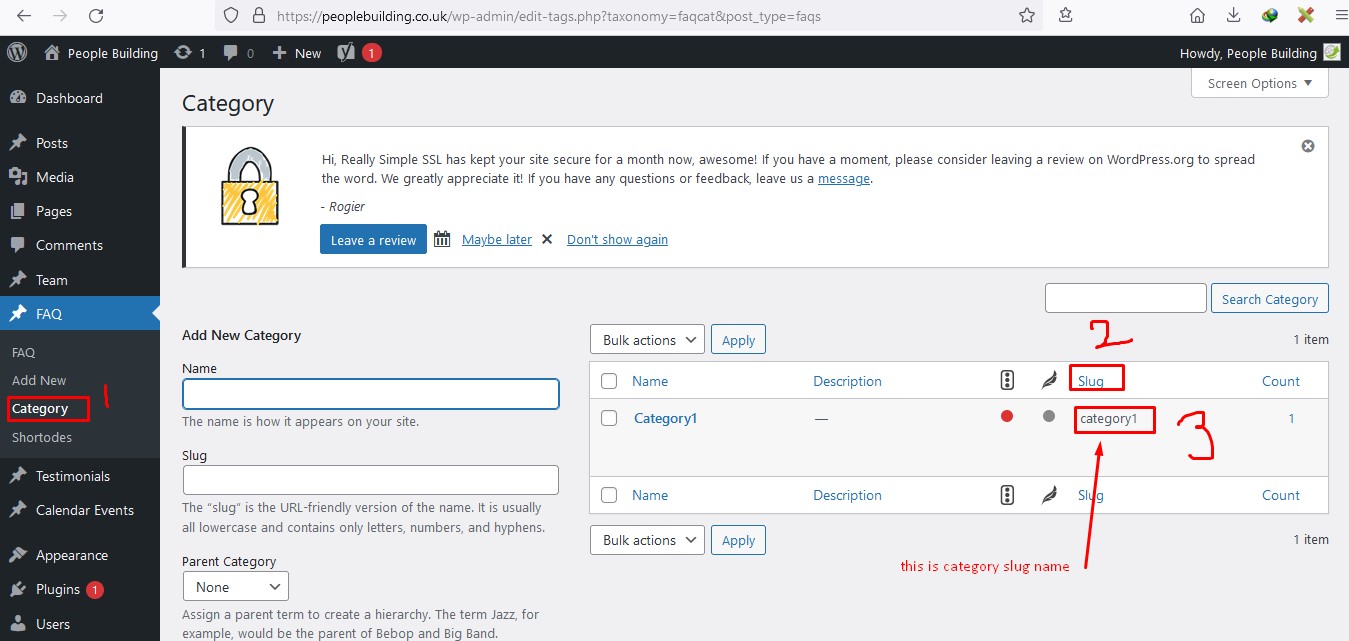Click the bottom Apply button
This screenshot has width=1349, height=641.
739,540
